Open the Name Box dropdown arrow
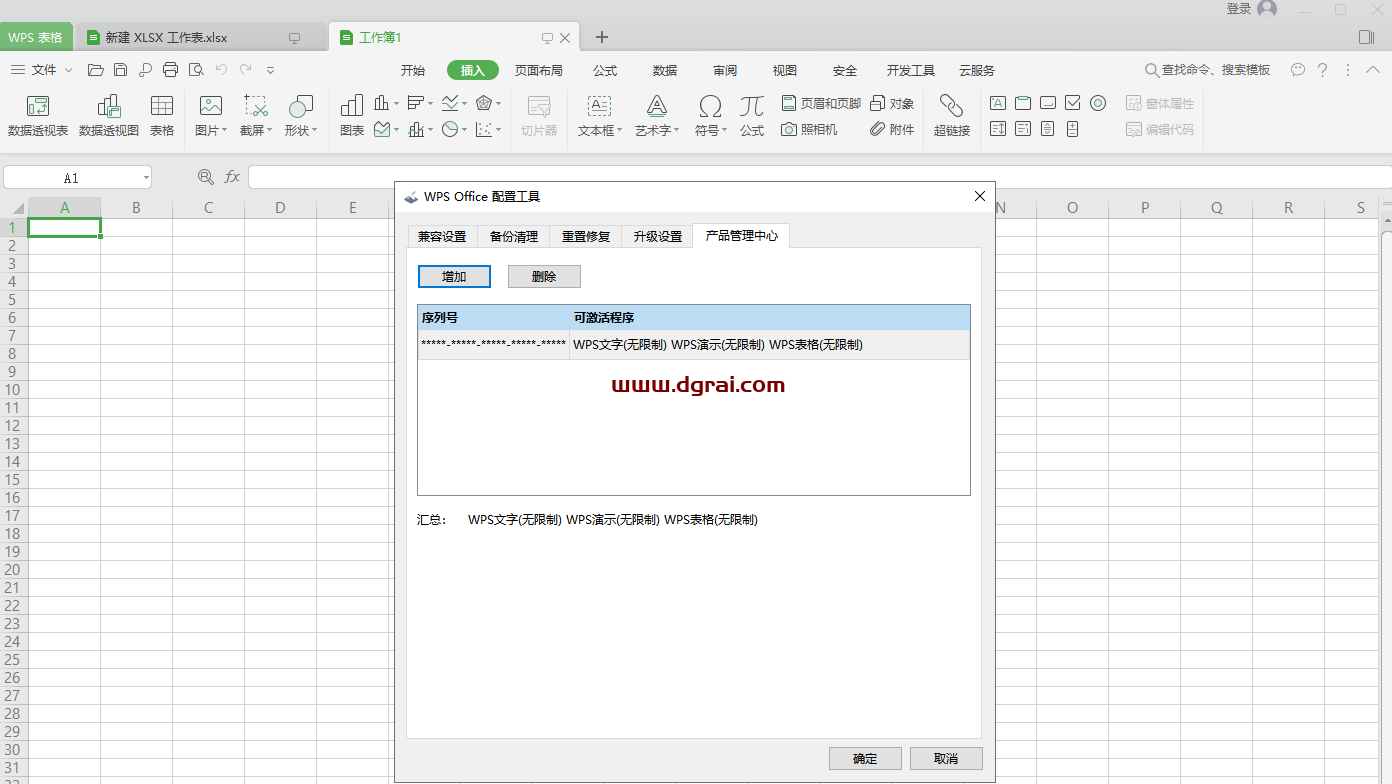Viewport: 1392px width, 784px height. (144, 177)
